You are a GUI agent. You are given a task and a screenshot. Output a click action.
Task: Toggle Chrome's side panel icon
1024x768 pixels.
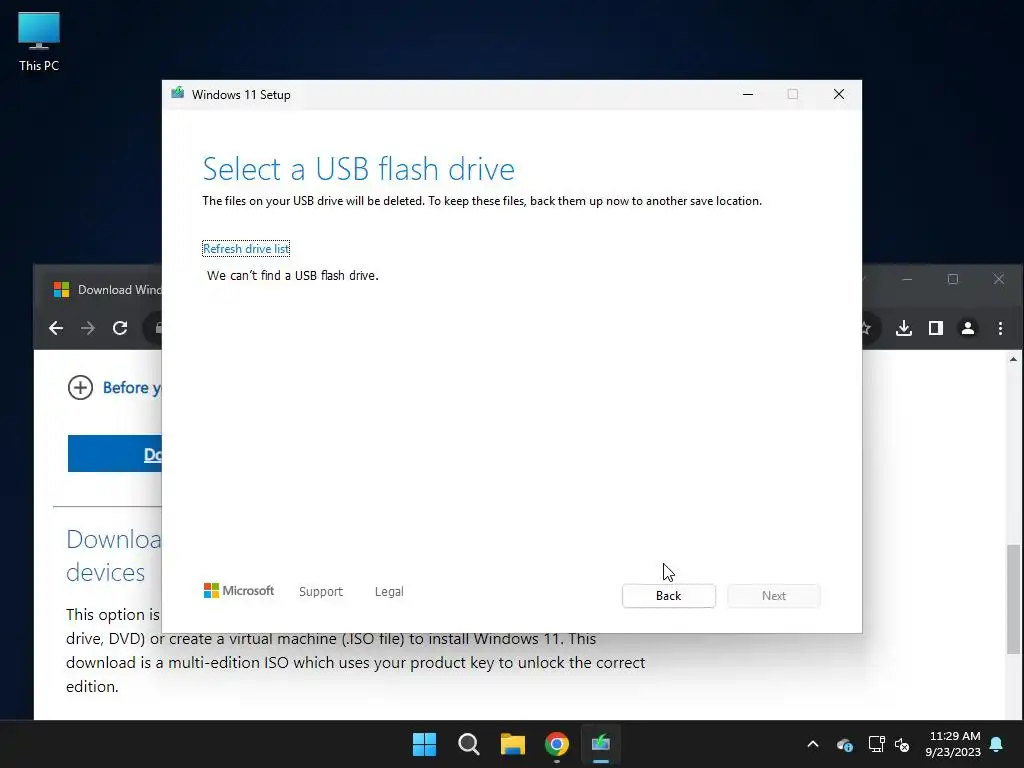[x=936, y=328]
